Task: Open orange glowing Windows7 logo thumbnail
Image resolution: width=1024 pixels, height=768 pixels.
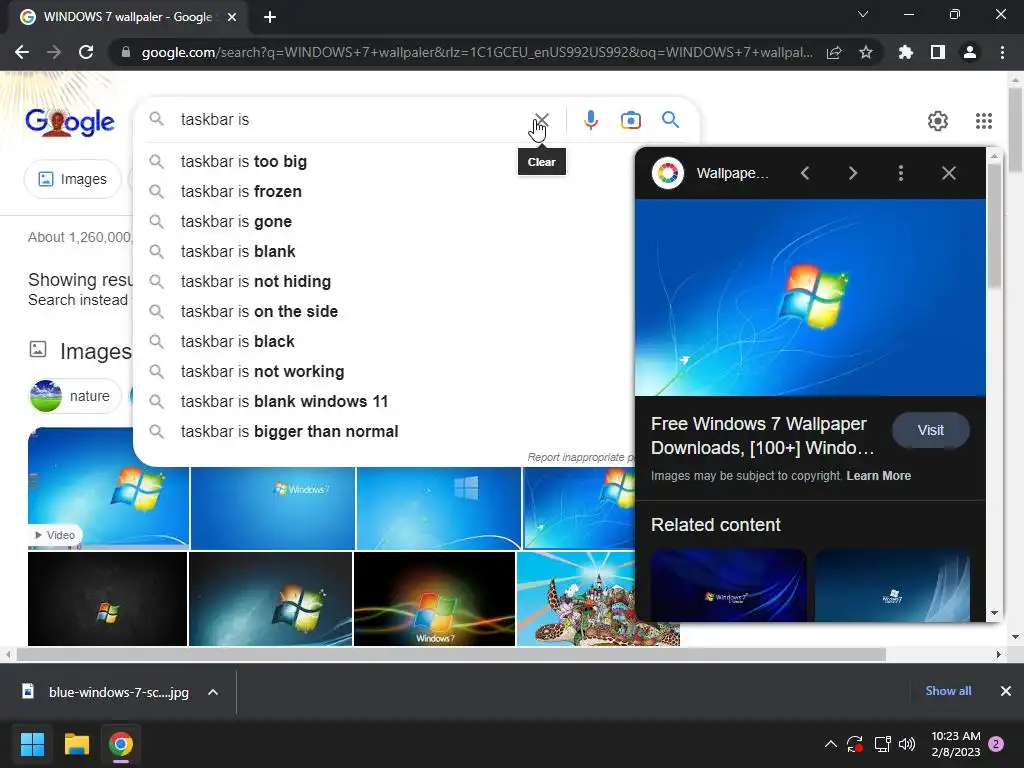Action: [434, 599]
